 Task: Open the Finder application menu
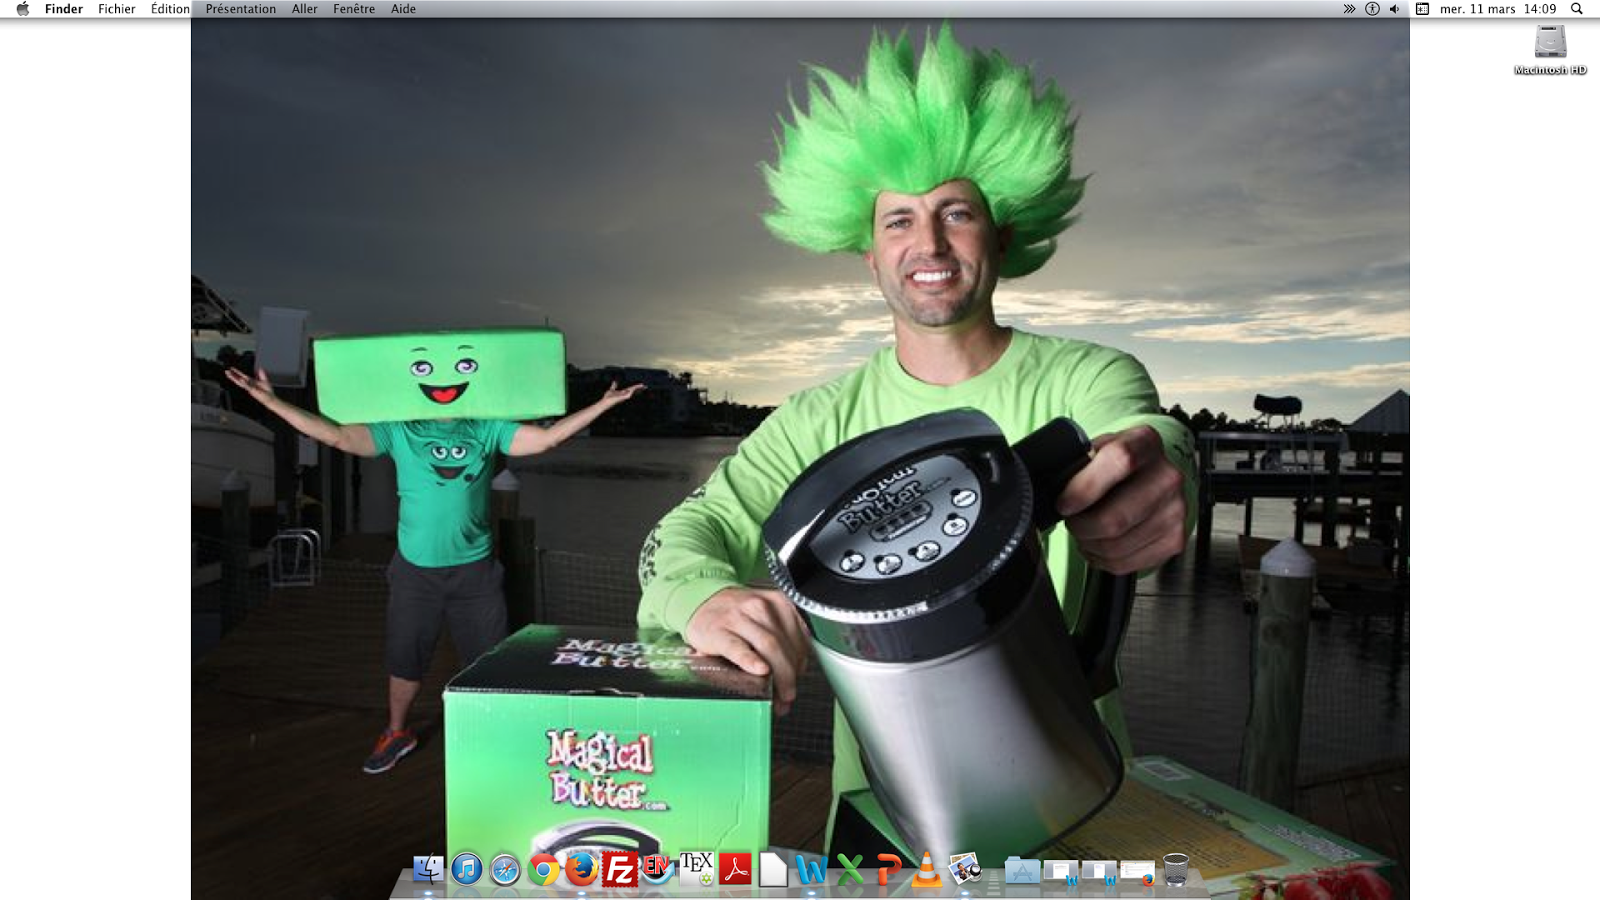(64, 9)
